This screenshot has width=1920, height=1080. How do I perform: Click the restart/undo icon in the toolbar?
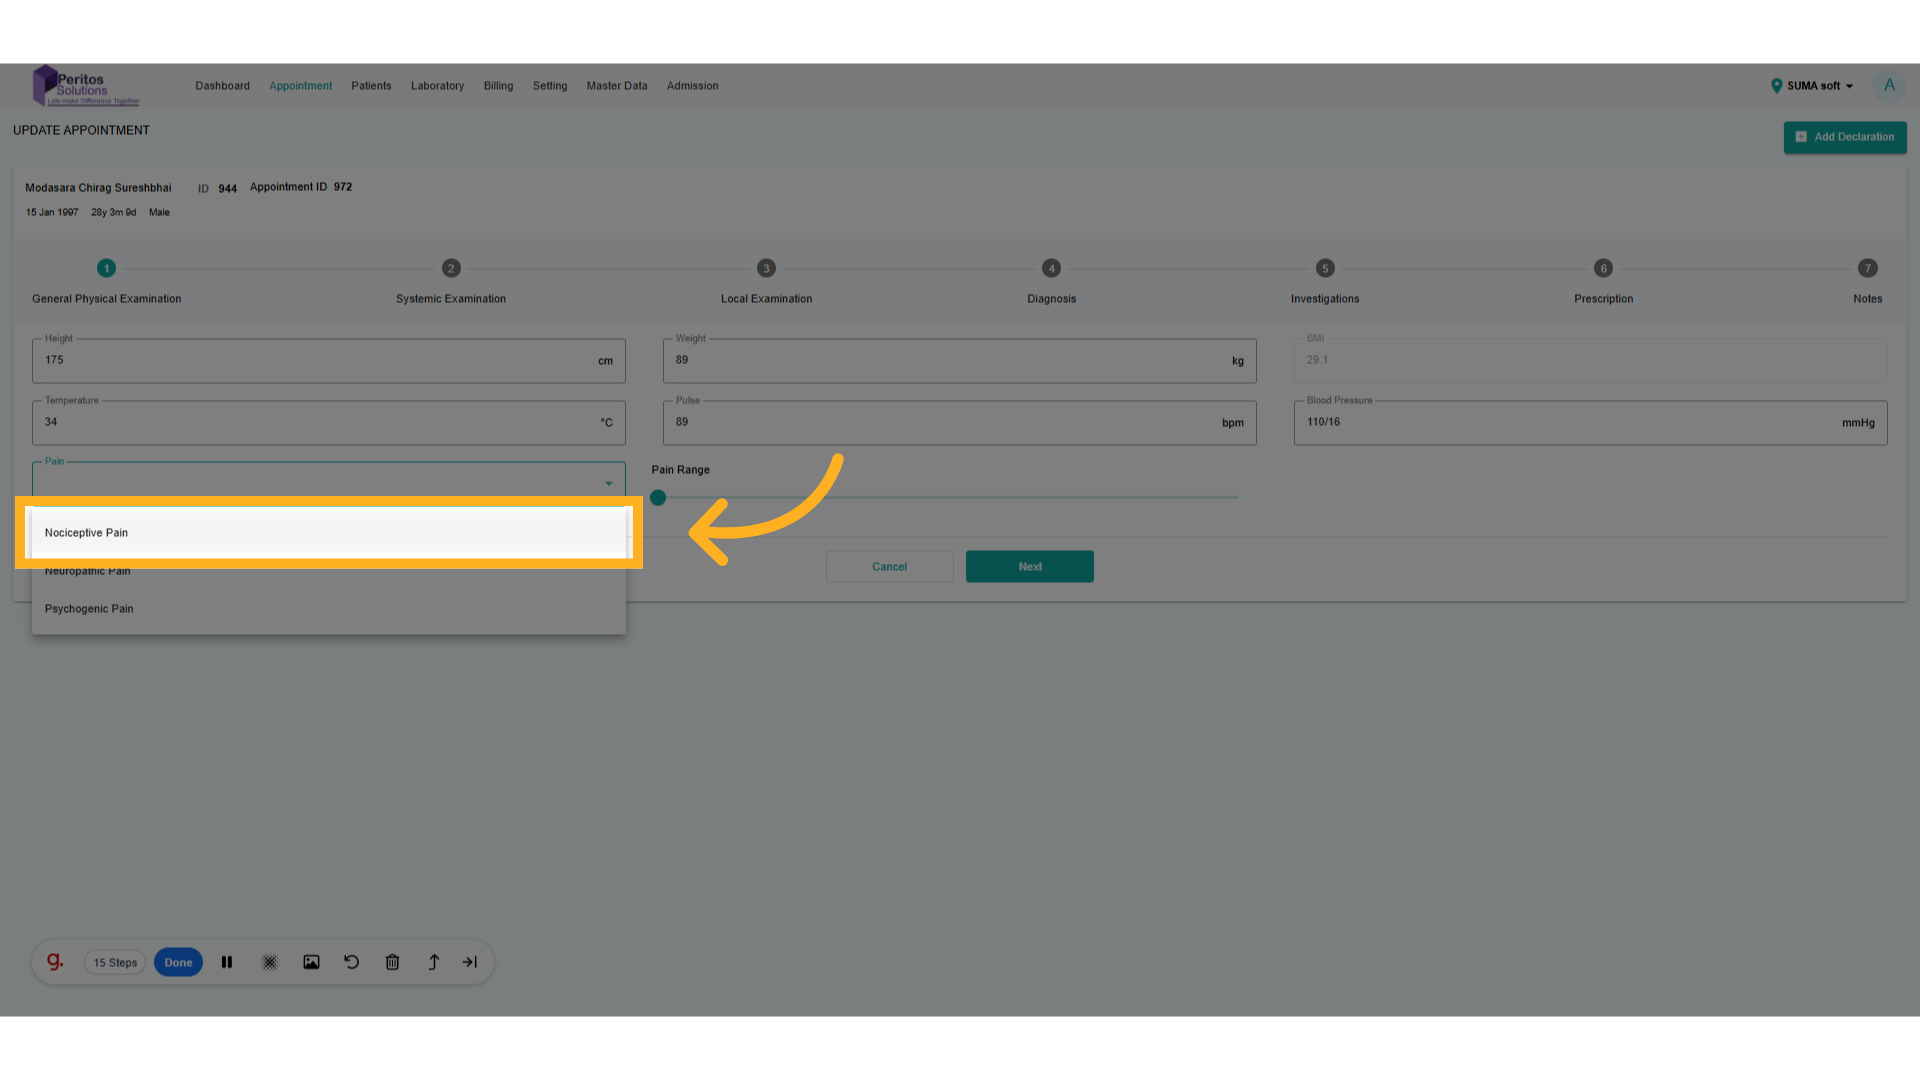click(x=351, y=962)
